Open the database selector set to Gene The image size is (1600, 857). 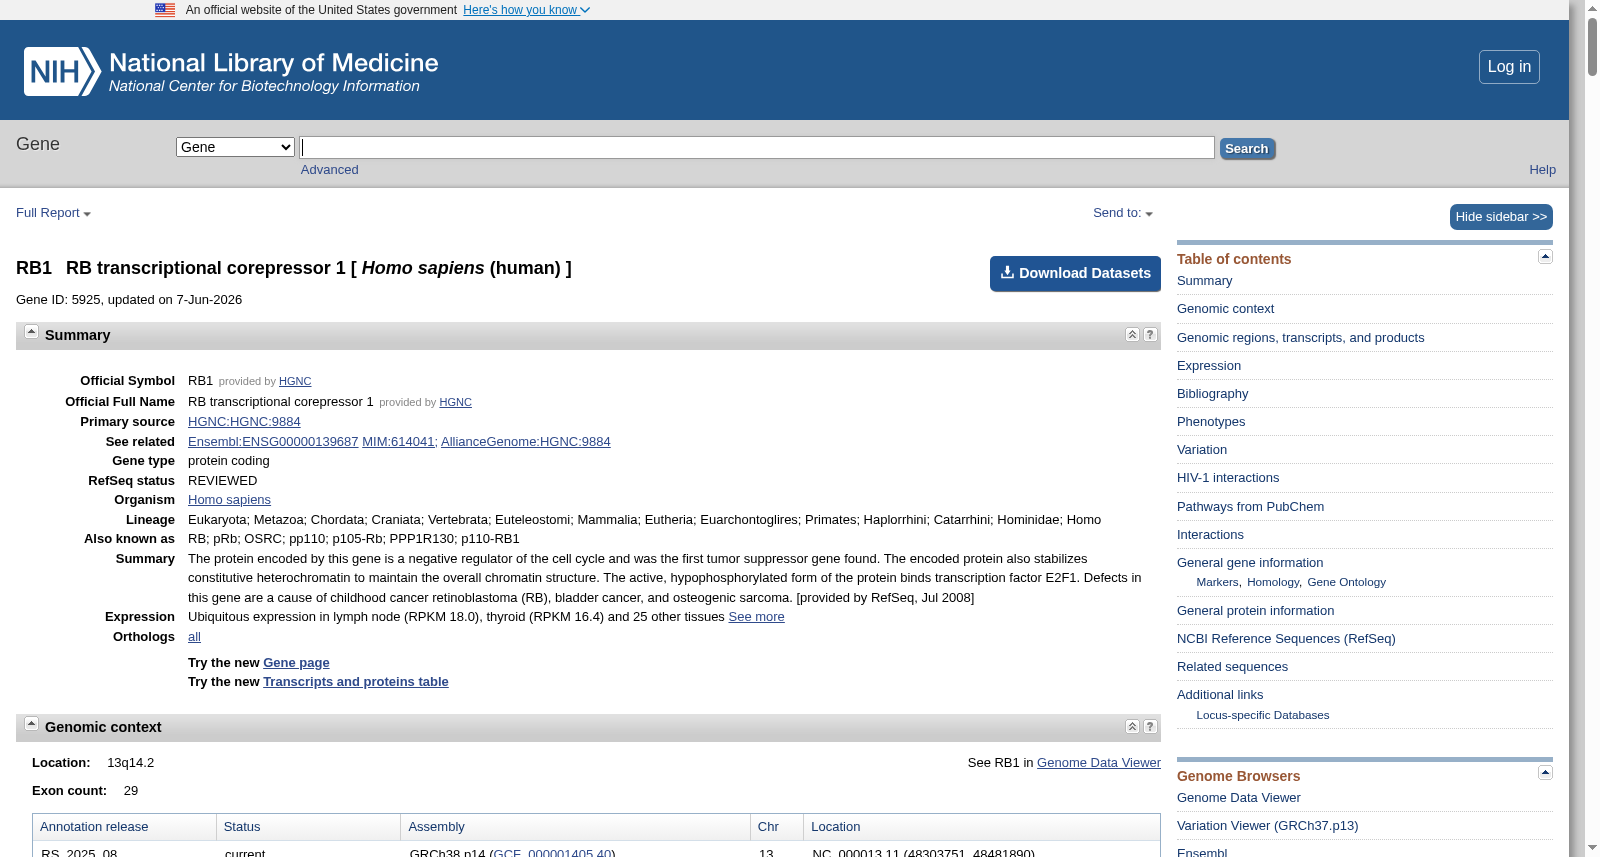point(235,147)
